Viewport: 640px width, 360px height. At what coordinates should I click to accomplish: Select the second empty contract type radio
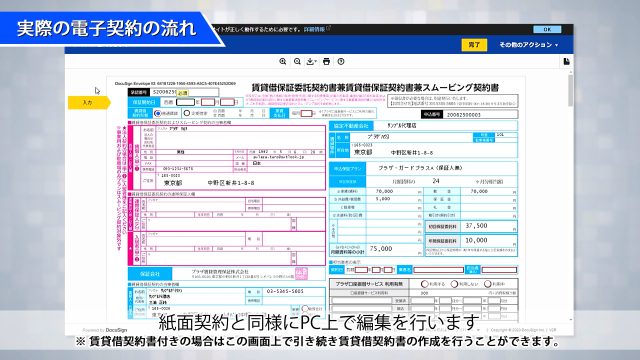[187, 113]
